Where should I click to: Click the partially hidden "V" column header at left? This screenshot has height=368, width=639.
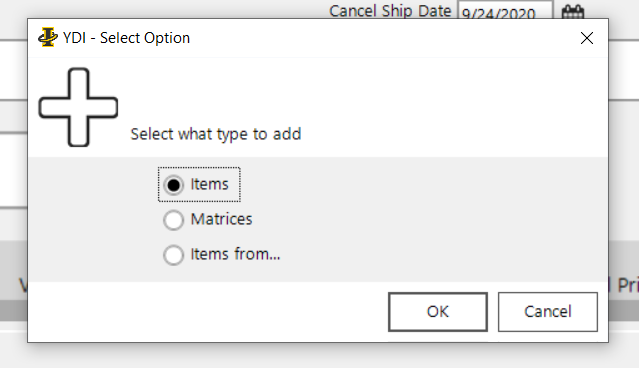coord(23,285)
